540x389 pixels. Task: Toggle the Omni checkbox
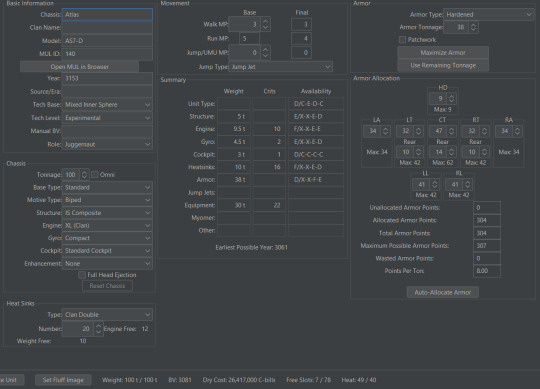tap(95, 175)
